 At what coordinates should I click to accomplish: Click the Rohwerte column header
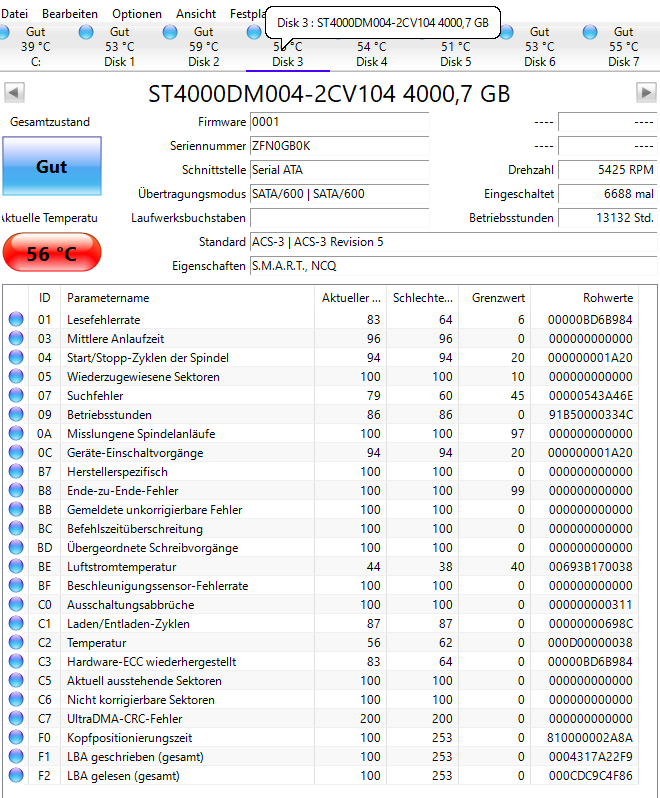tap(585, 298)
